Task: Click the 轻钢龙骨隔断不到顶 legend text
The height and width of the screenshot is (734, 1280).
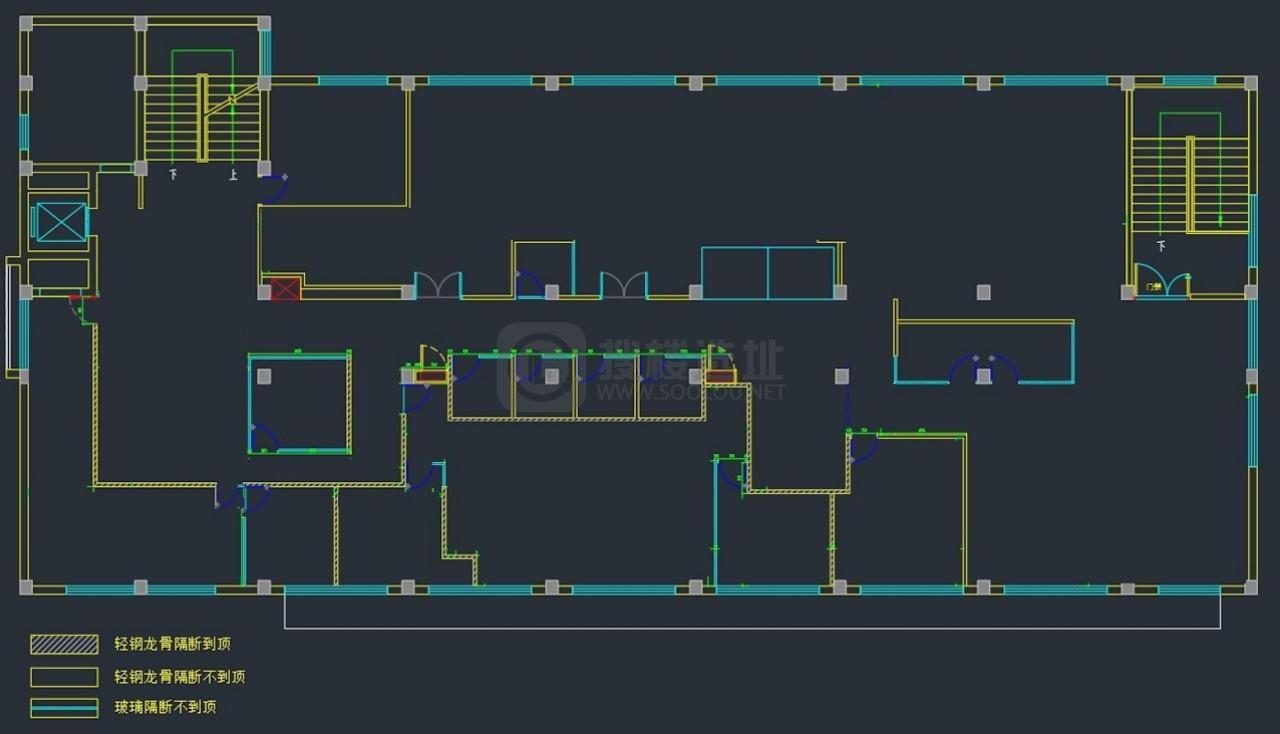Action: tap(180, 677)
